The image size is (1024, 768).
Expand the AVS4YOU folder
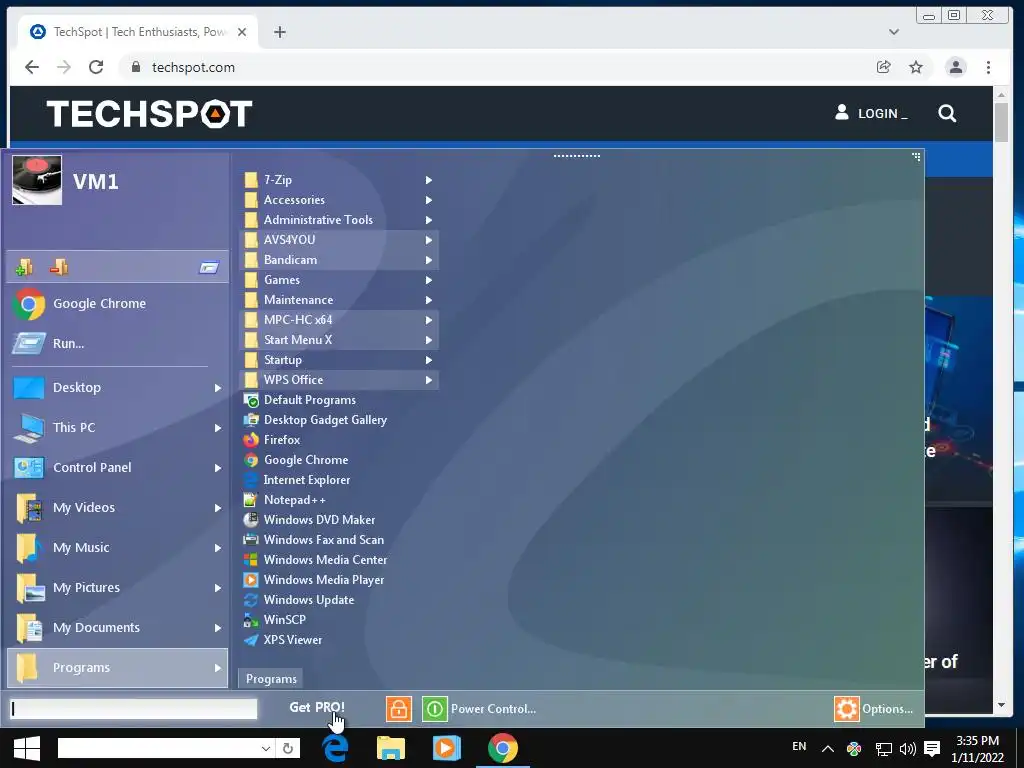click(339, 240)
